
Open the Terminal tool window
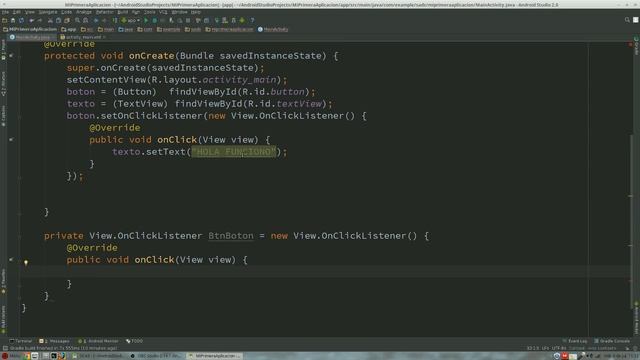20,341
